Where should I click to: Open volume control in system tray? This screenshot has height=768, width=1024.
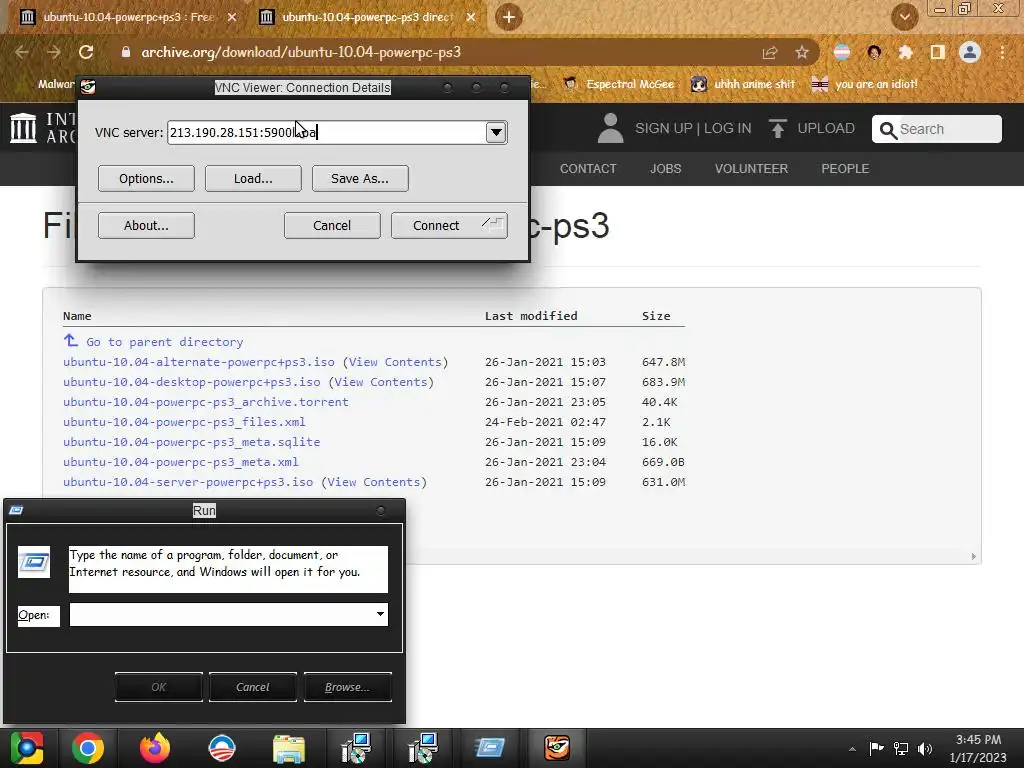coord(925,748)
